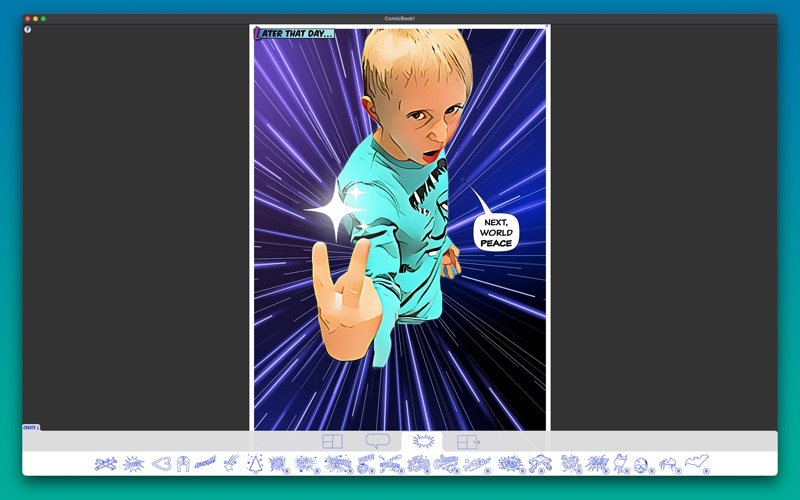Choose the skull sticker

tap(643, 465)
